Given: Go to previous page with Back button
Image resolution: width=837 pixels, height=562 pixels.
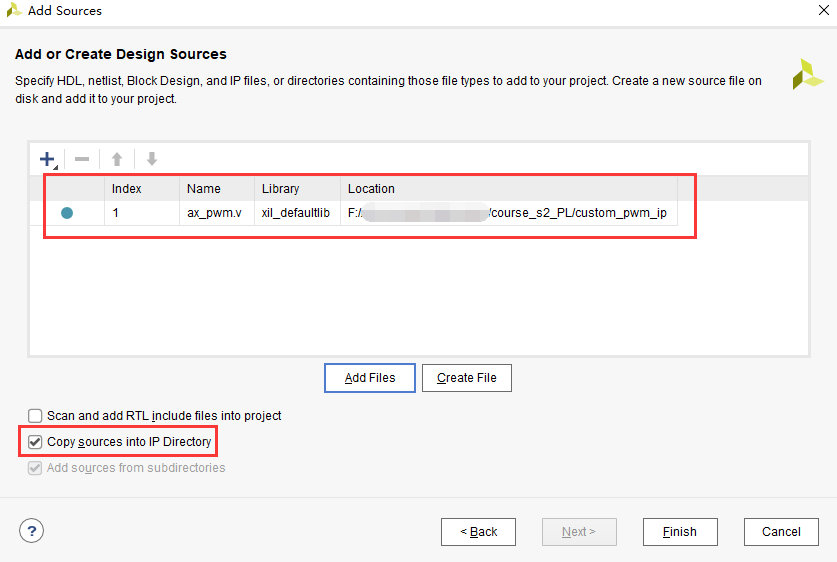Looking at the screenshot, I should pyautogui.click(x=478, y=532).
